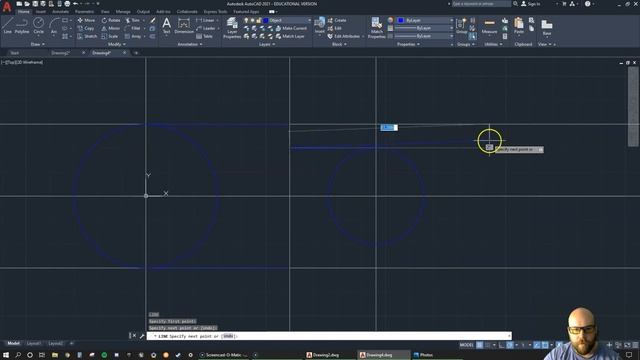Screen dimensions: 640x360
Task: Select the Dimension tool
Action: click(x=184, y=25)
